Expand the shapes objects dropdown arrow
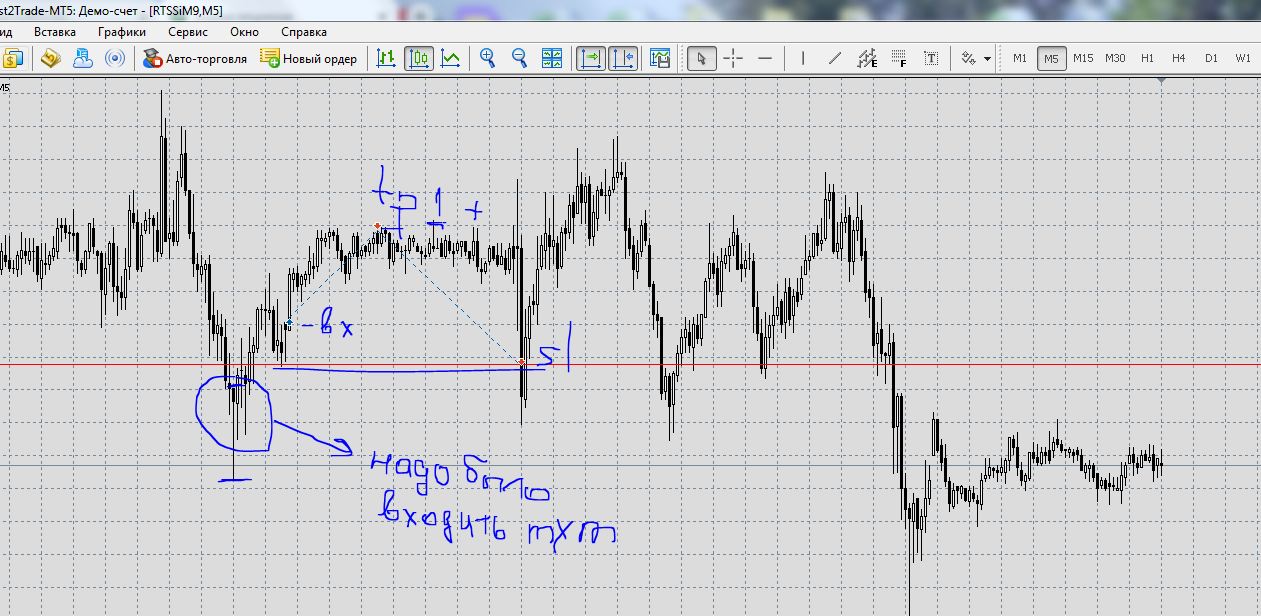Image resolution: width=1261 pixels, height=616 pixels. tap(988, 58)
